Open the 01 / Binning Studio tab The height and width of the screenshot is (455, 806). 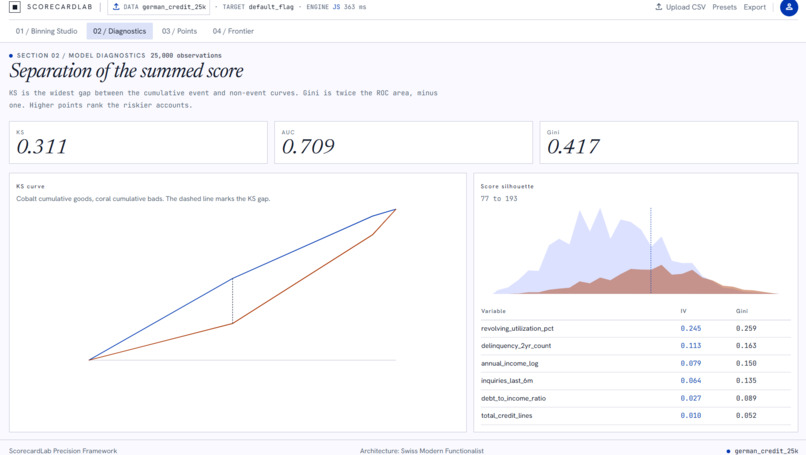click(x=46, y=31)
